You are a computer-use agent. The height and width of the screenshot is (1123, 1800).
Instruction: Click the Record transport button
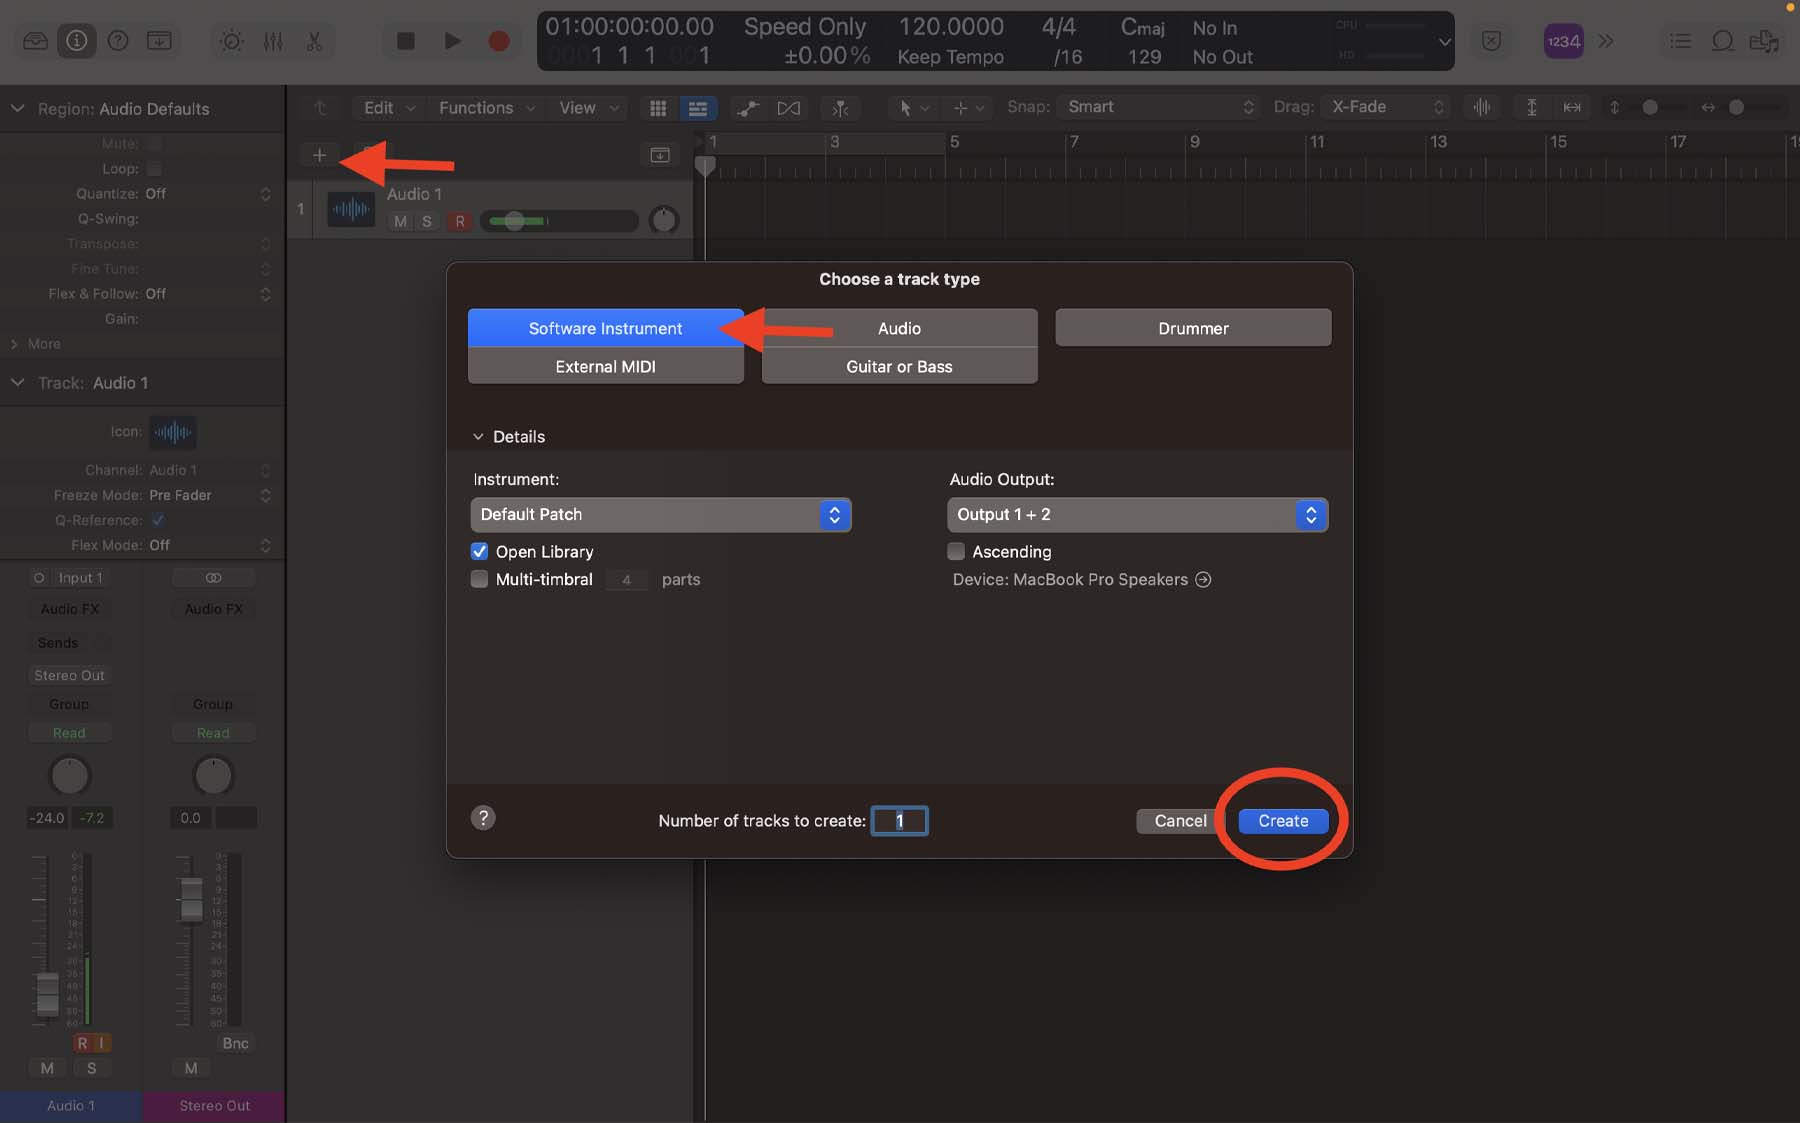[x=498, y=41]
